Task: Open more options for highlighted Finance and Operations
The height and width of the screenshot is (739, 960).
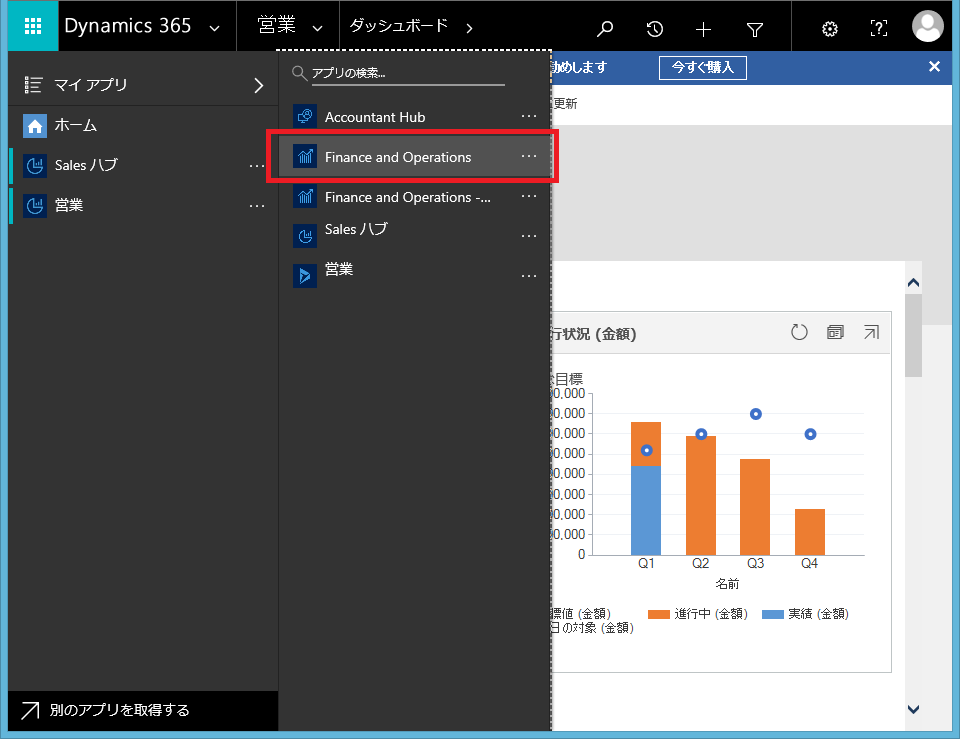Action: [529, 156]
